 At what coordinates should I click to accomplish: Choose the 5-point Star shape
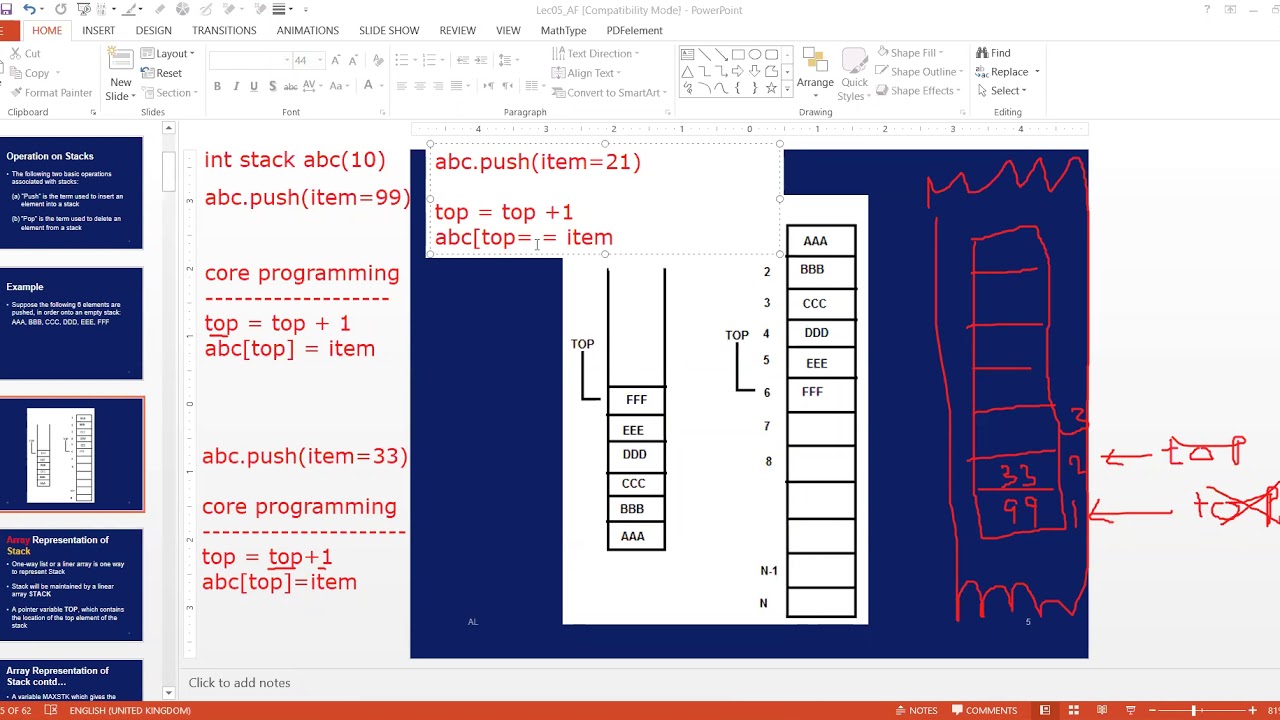771,88
